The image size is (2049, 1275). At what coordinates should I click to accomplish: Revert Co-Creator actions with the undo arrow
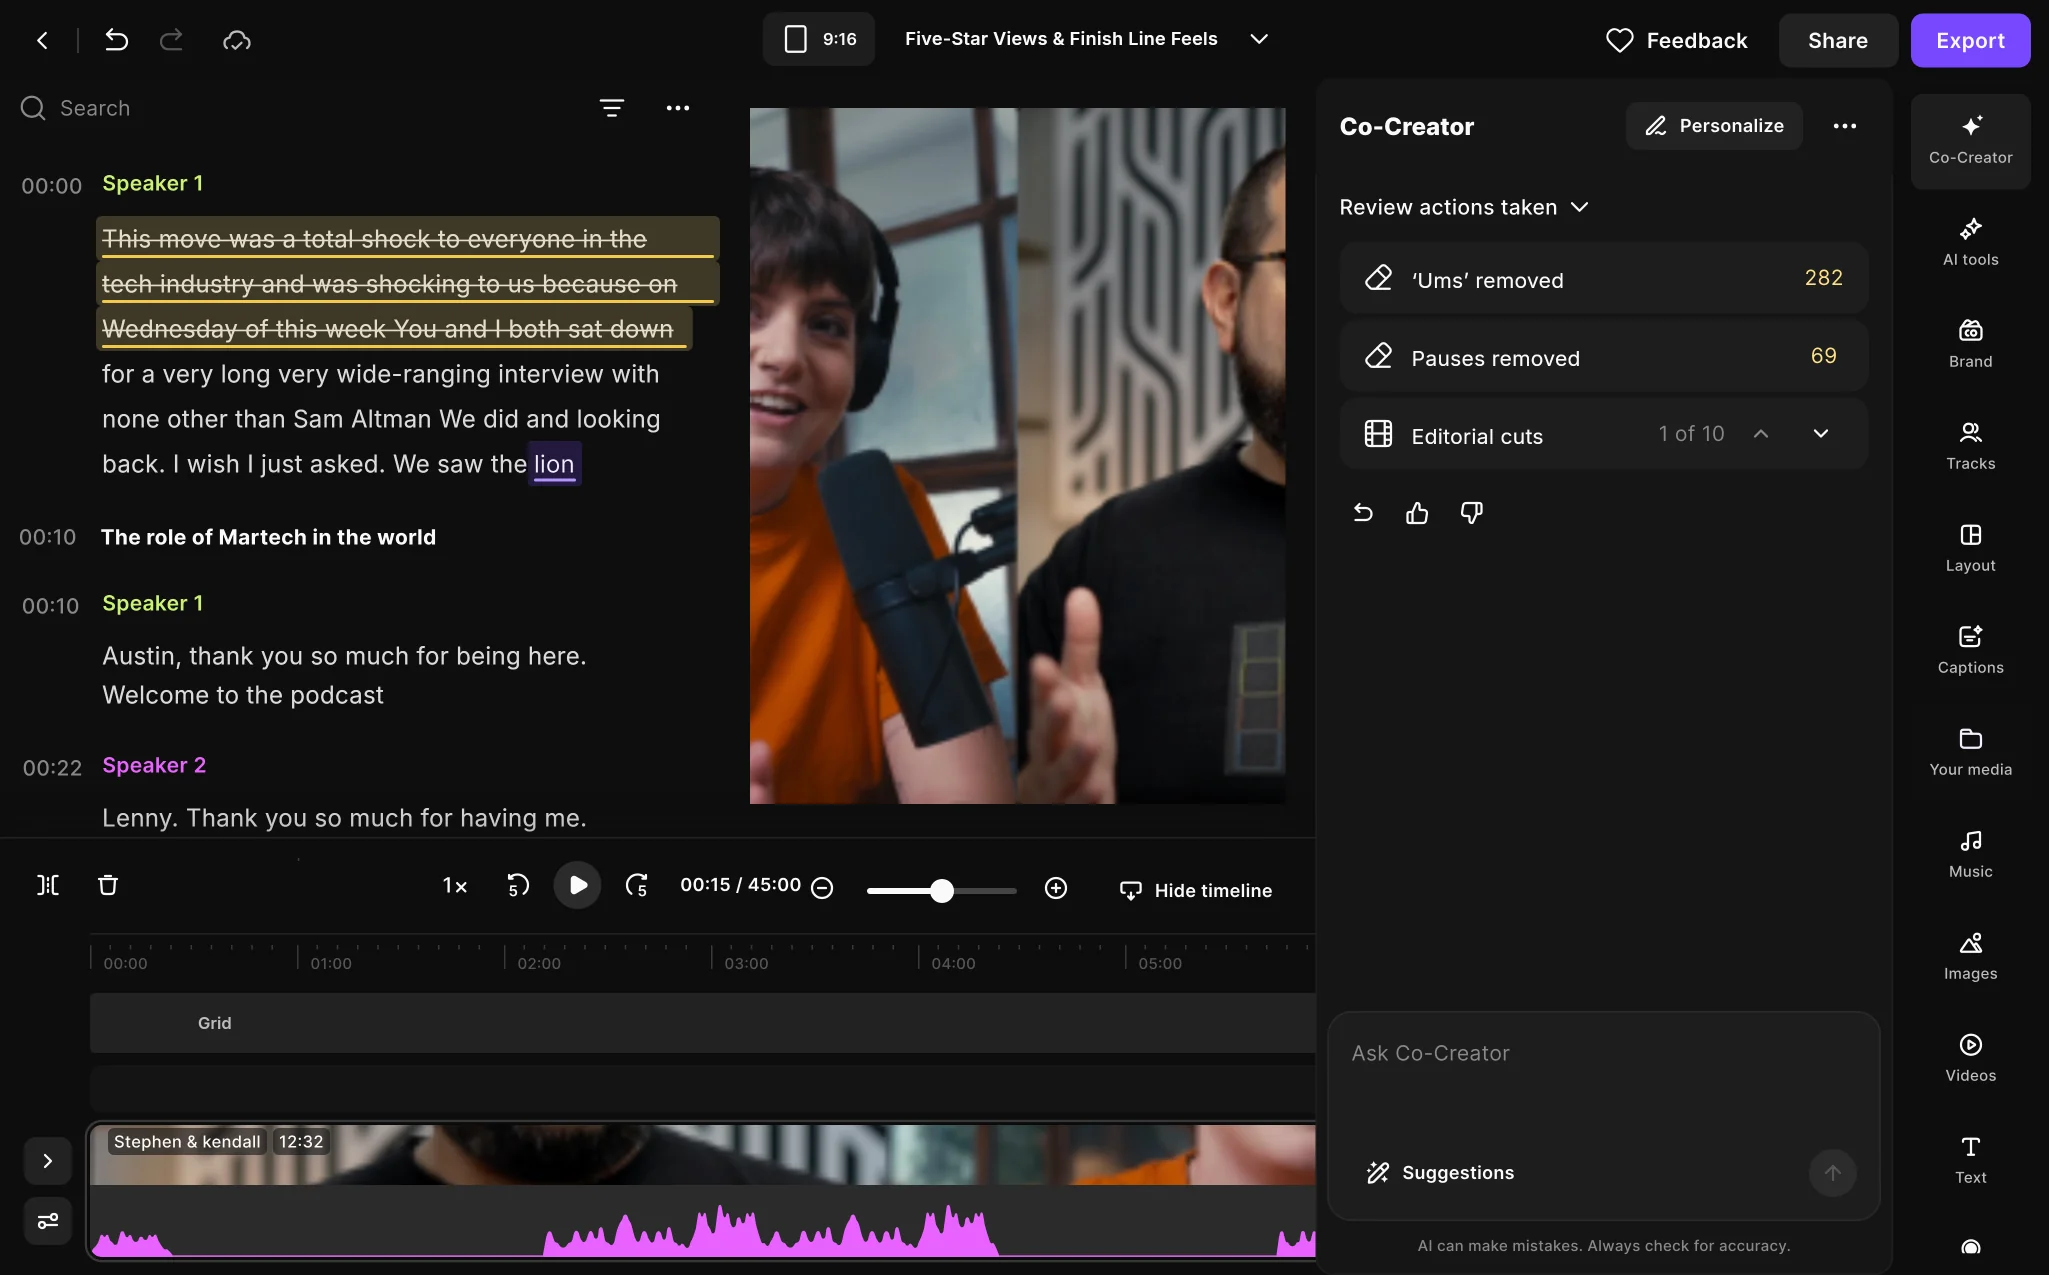click(x=1363, y=513)
